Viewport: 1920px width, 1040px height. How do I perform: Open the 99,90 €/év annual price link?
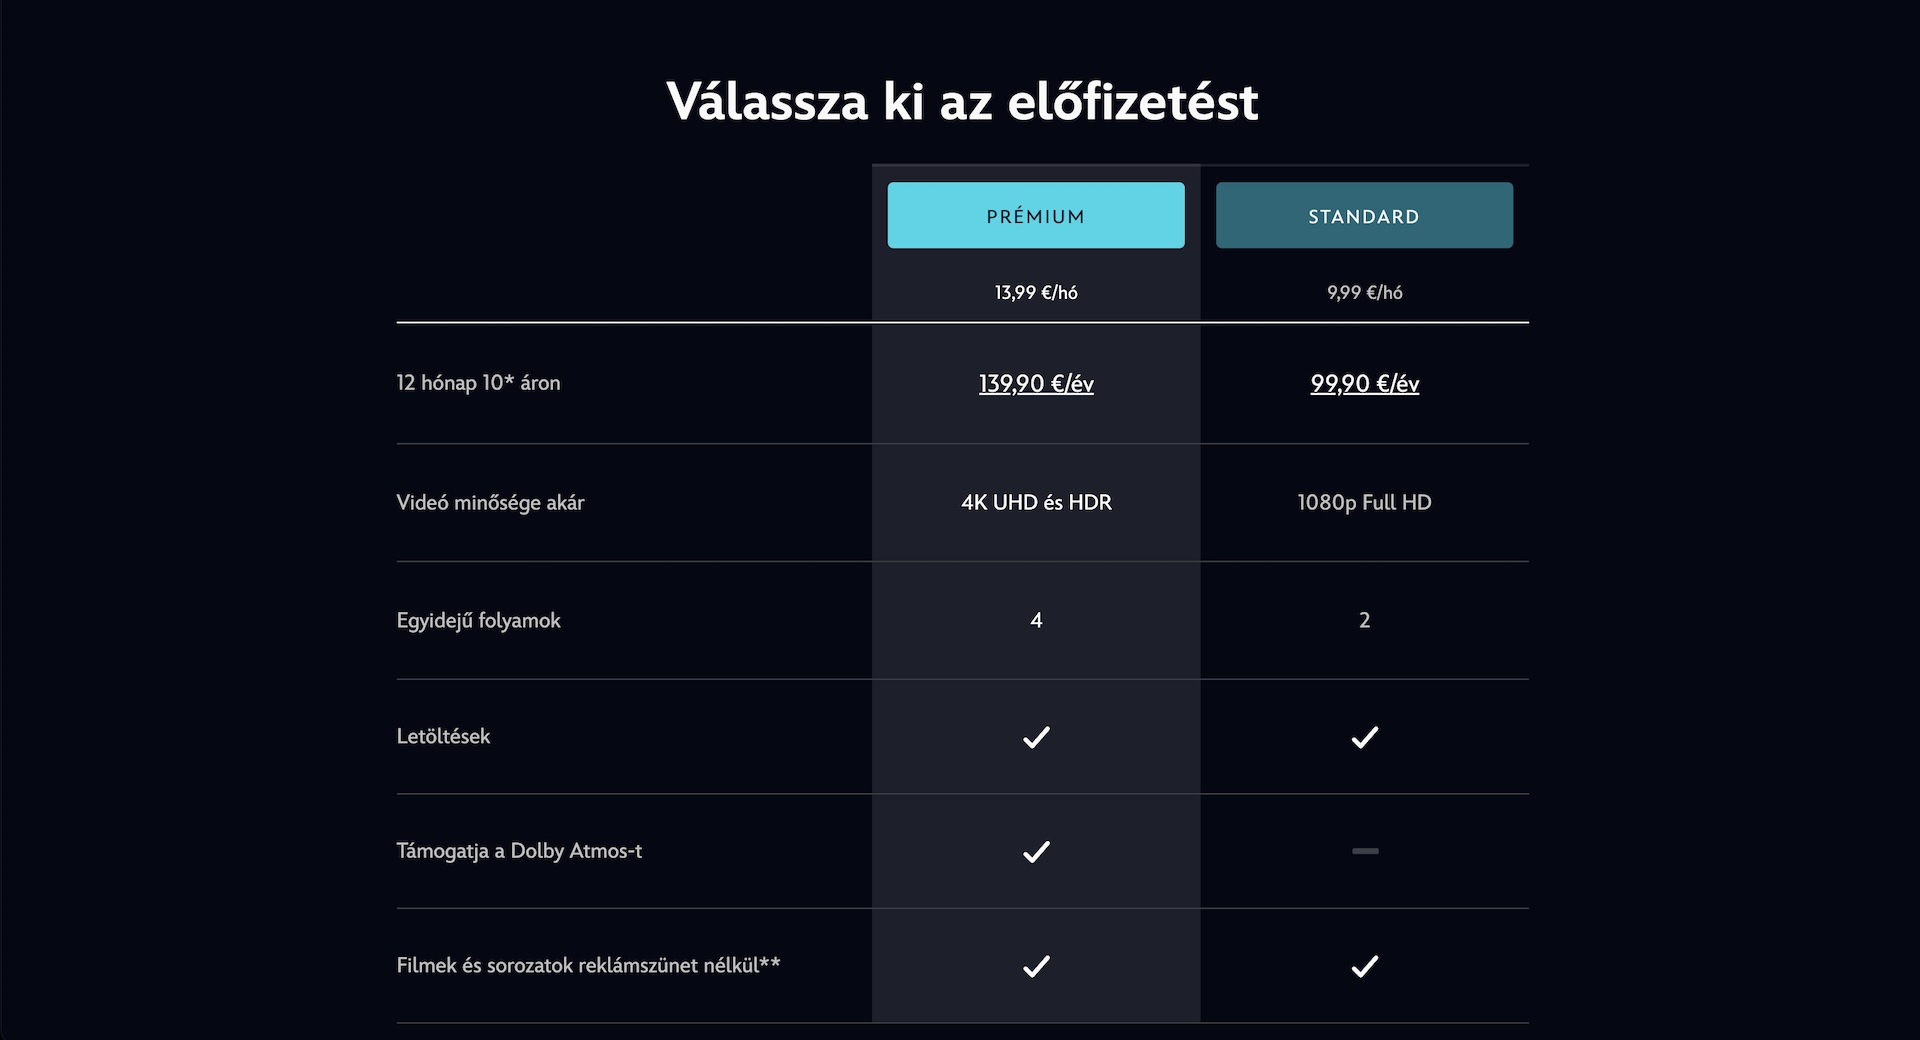click(1364, 383)
